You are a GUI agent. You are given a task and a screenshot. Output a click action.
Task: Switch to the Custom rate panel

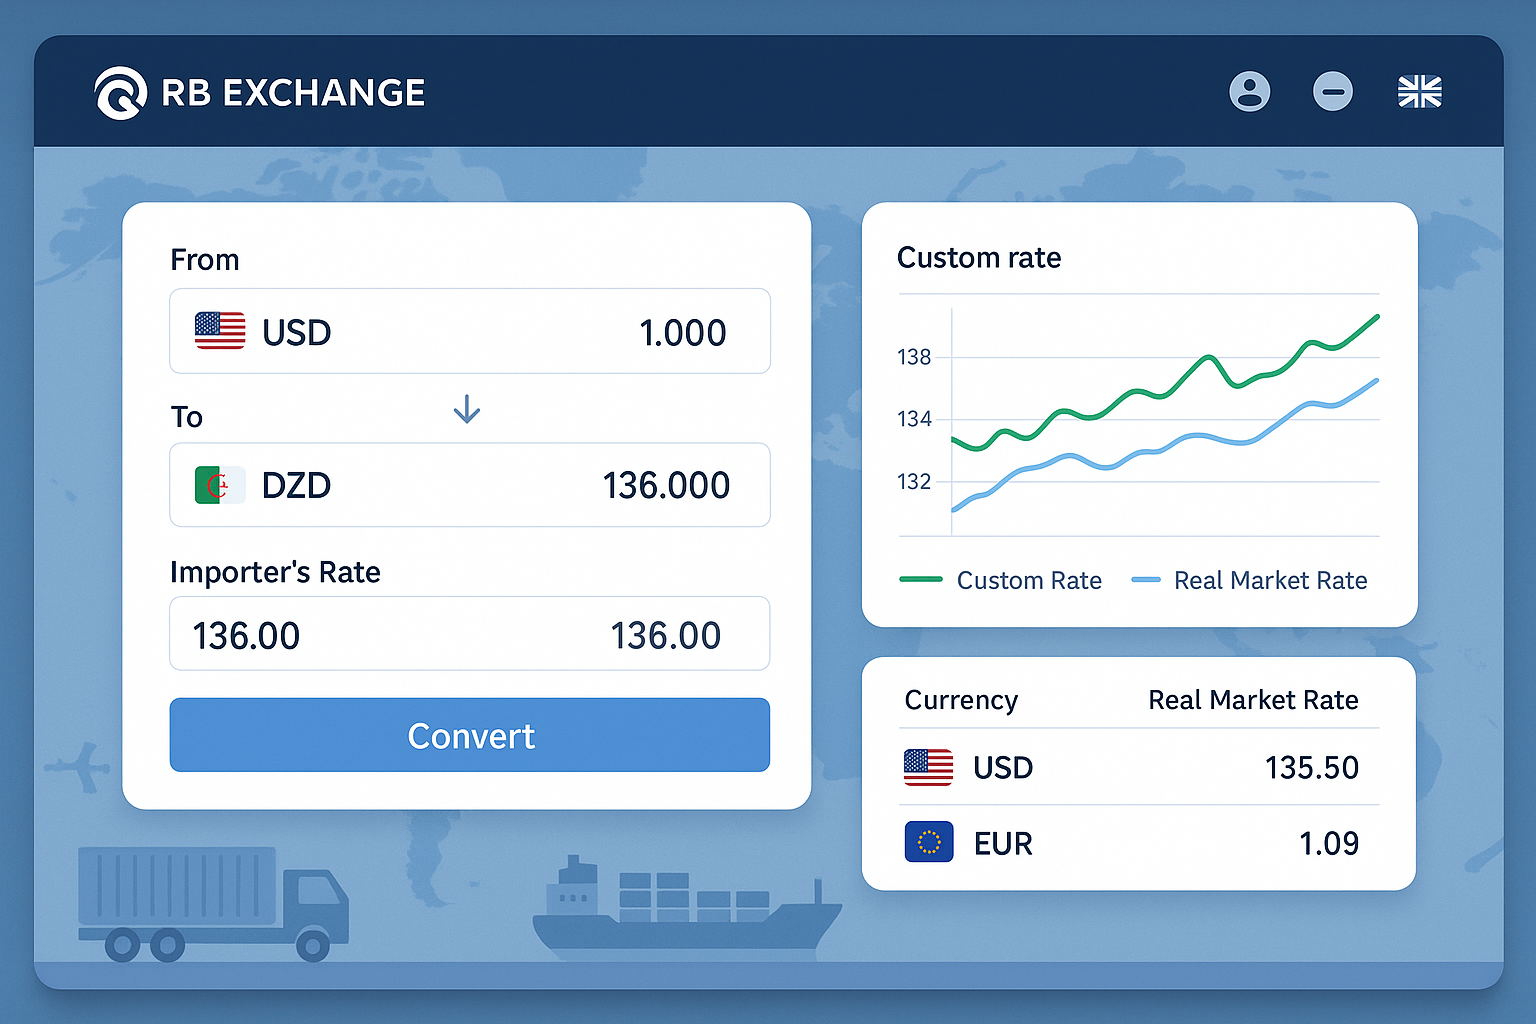click(x=979, y=257)
